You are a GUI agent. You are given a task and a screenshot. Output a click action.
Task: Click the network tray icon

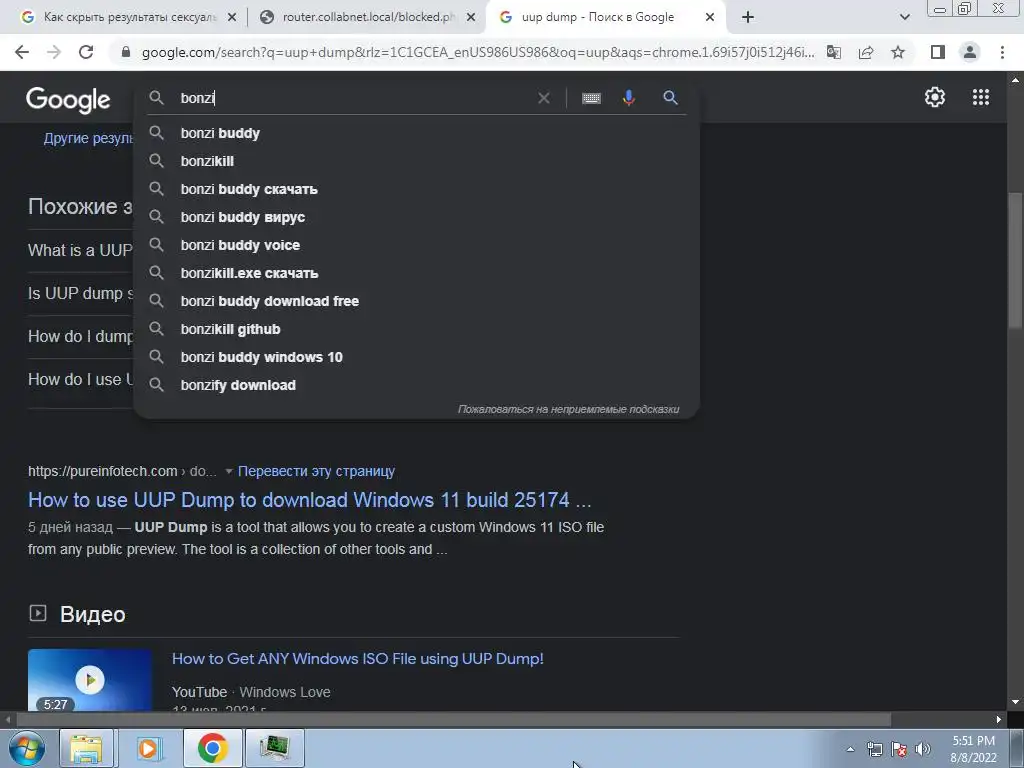[874, 749]
